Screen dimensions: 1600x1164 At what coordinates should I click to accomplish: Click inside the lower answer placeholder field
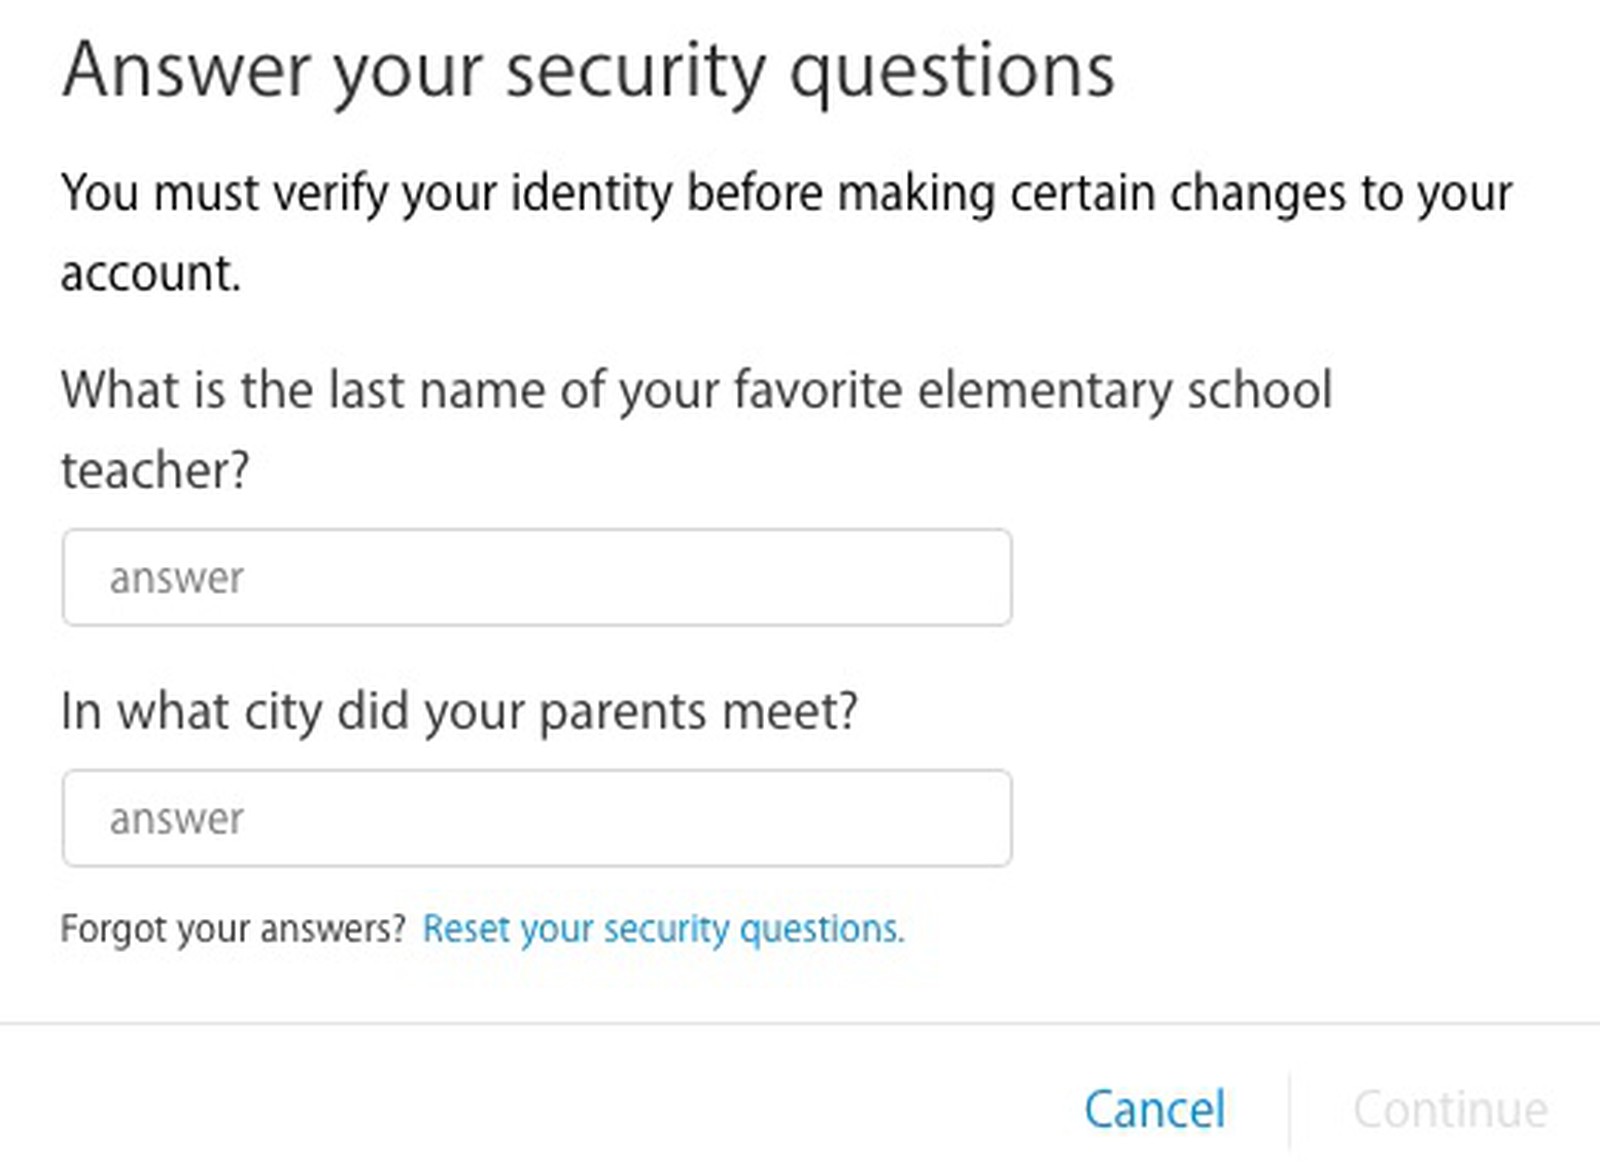pos(537,818)
